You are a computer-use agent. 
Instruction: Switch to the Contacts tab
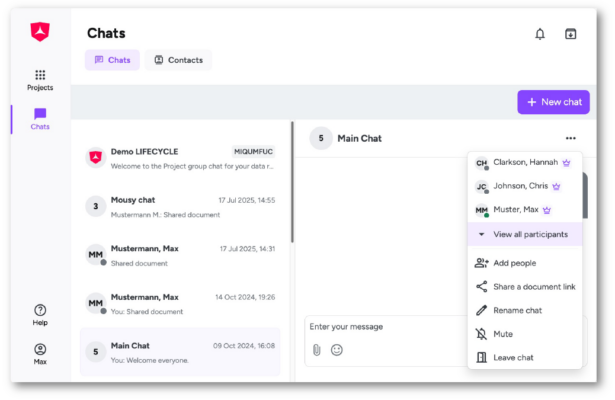pos(178,60)
